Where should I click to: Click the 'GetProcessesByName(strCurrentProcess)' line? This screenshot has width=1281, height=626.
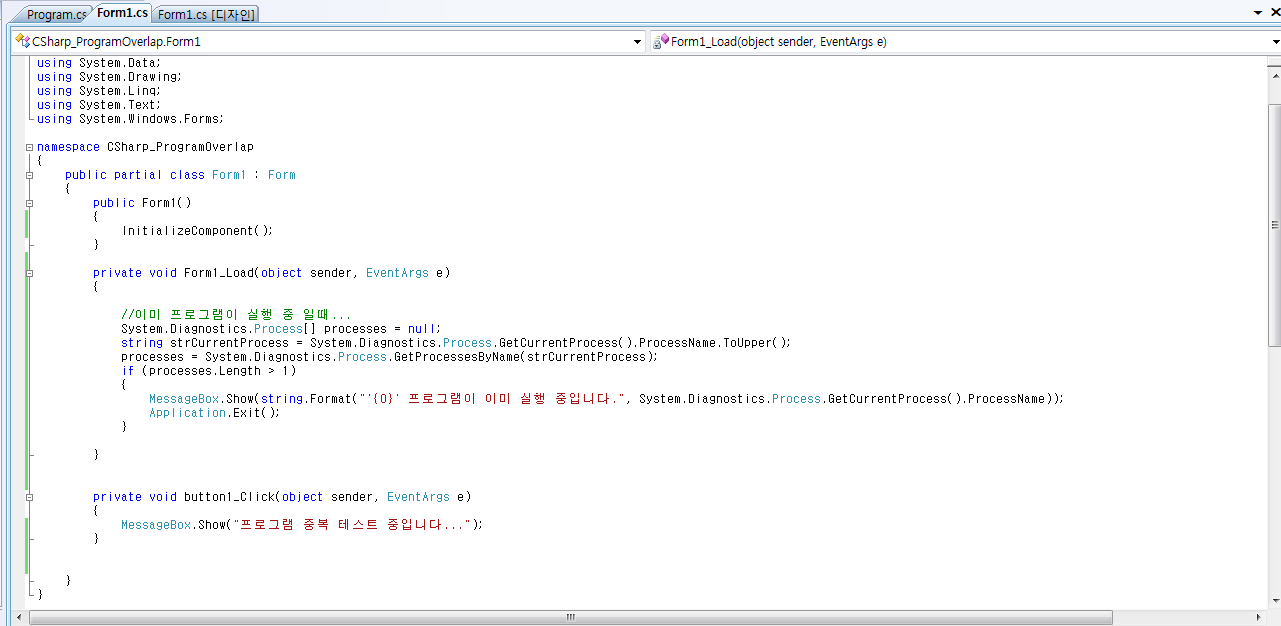coord(390,357)
